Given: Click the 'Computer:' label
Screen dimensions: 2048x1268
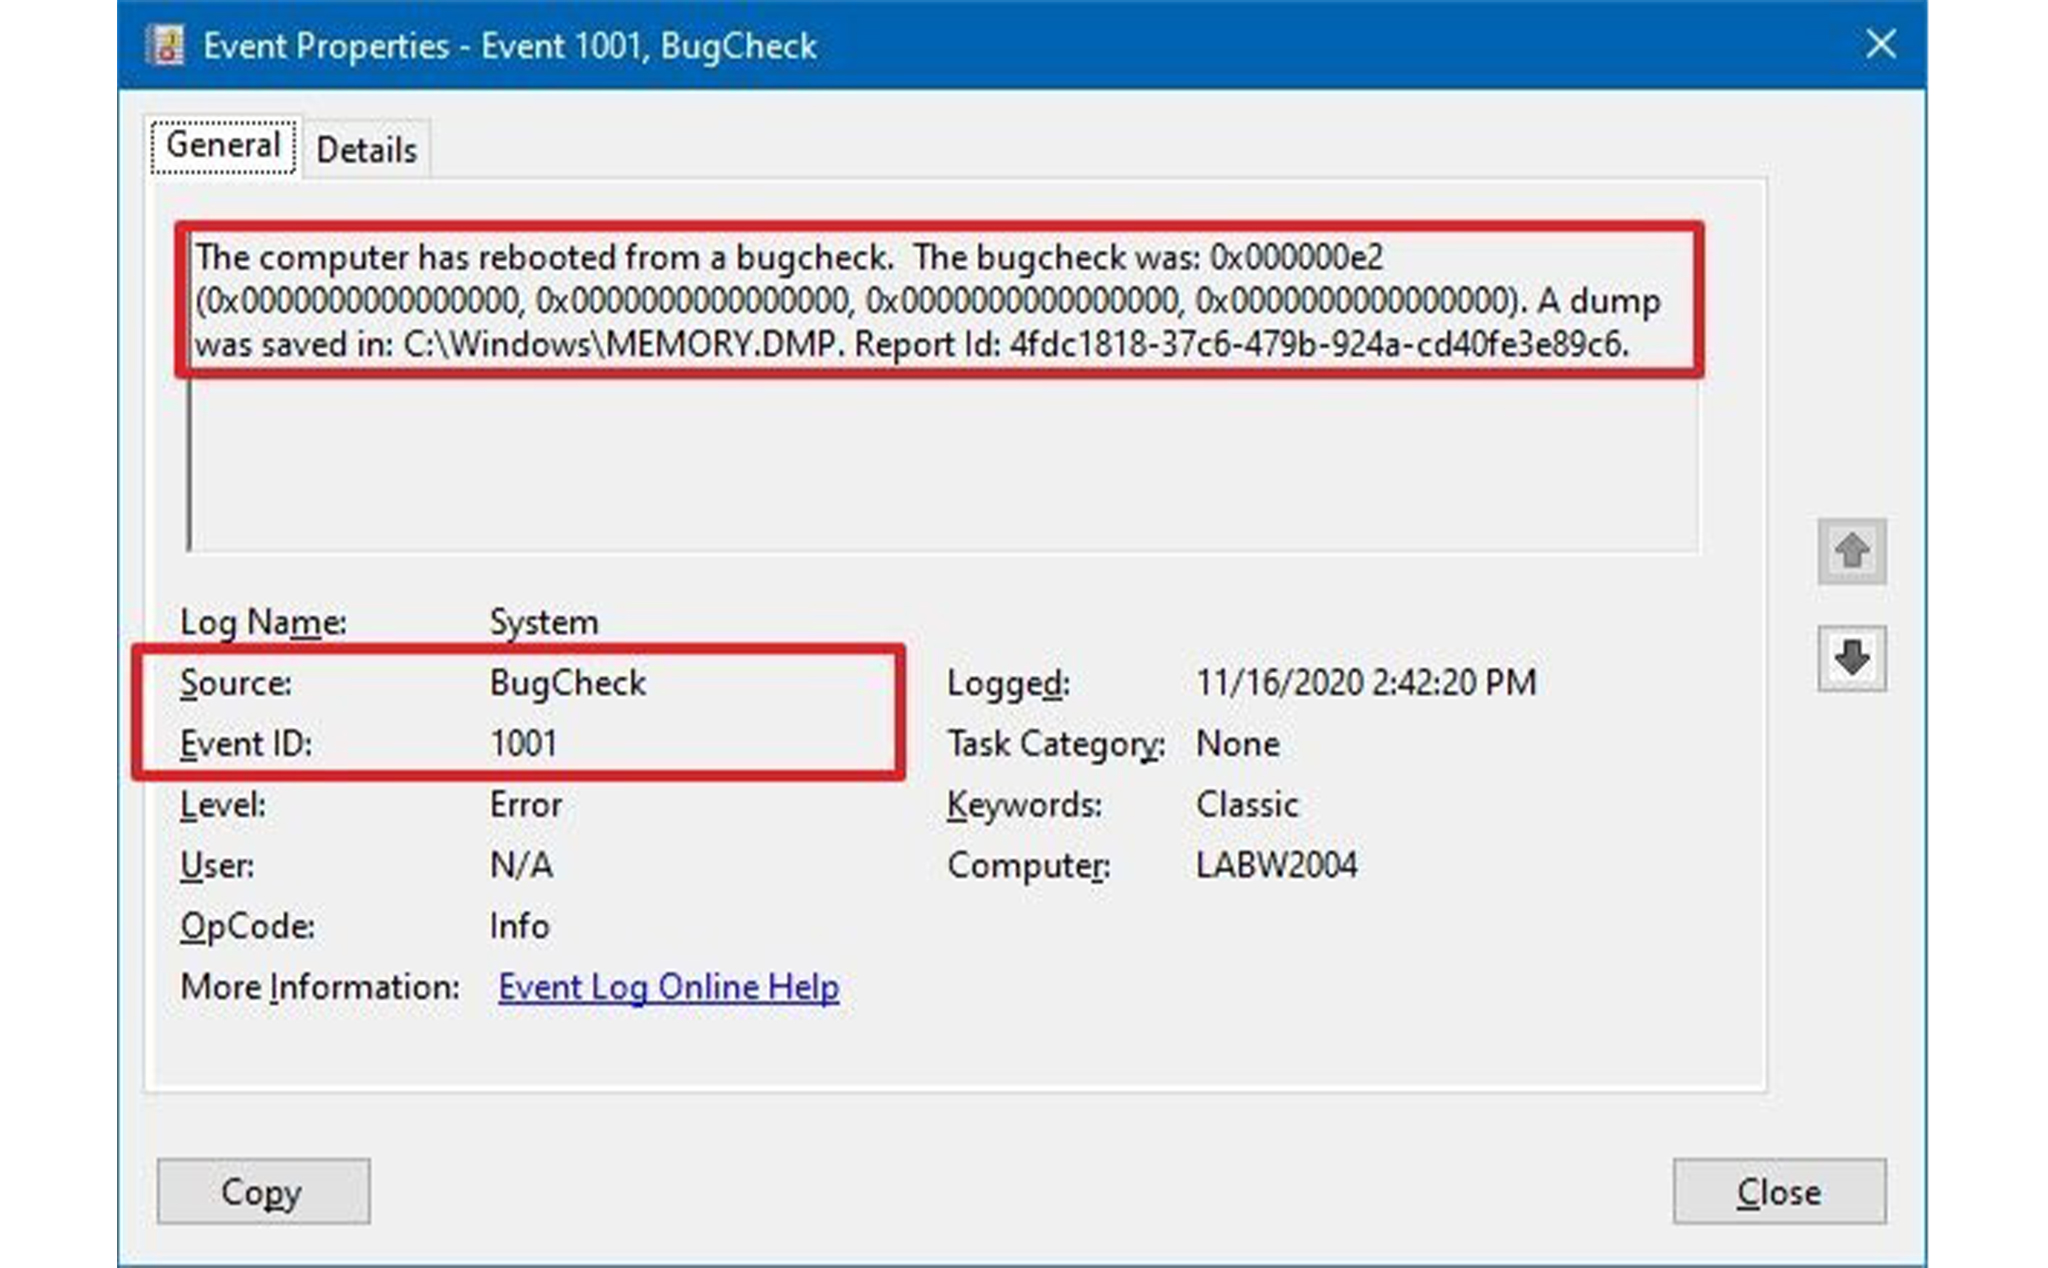Looking at the screenshot, I should (1028, 865).
